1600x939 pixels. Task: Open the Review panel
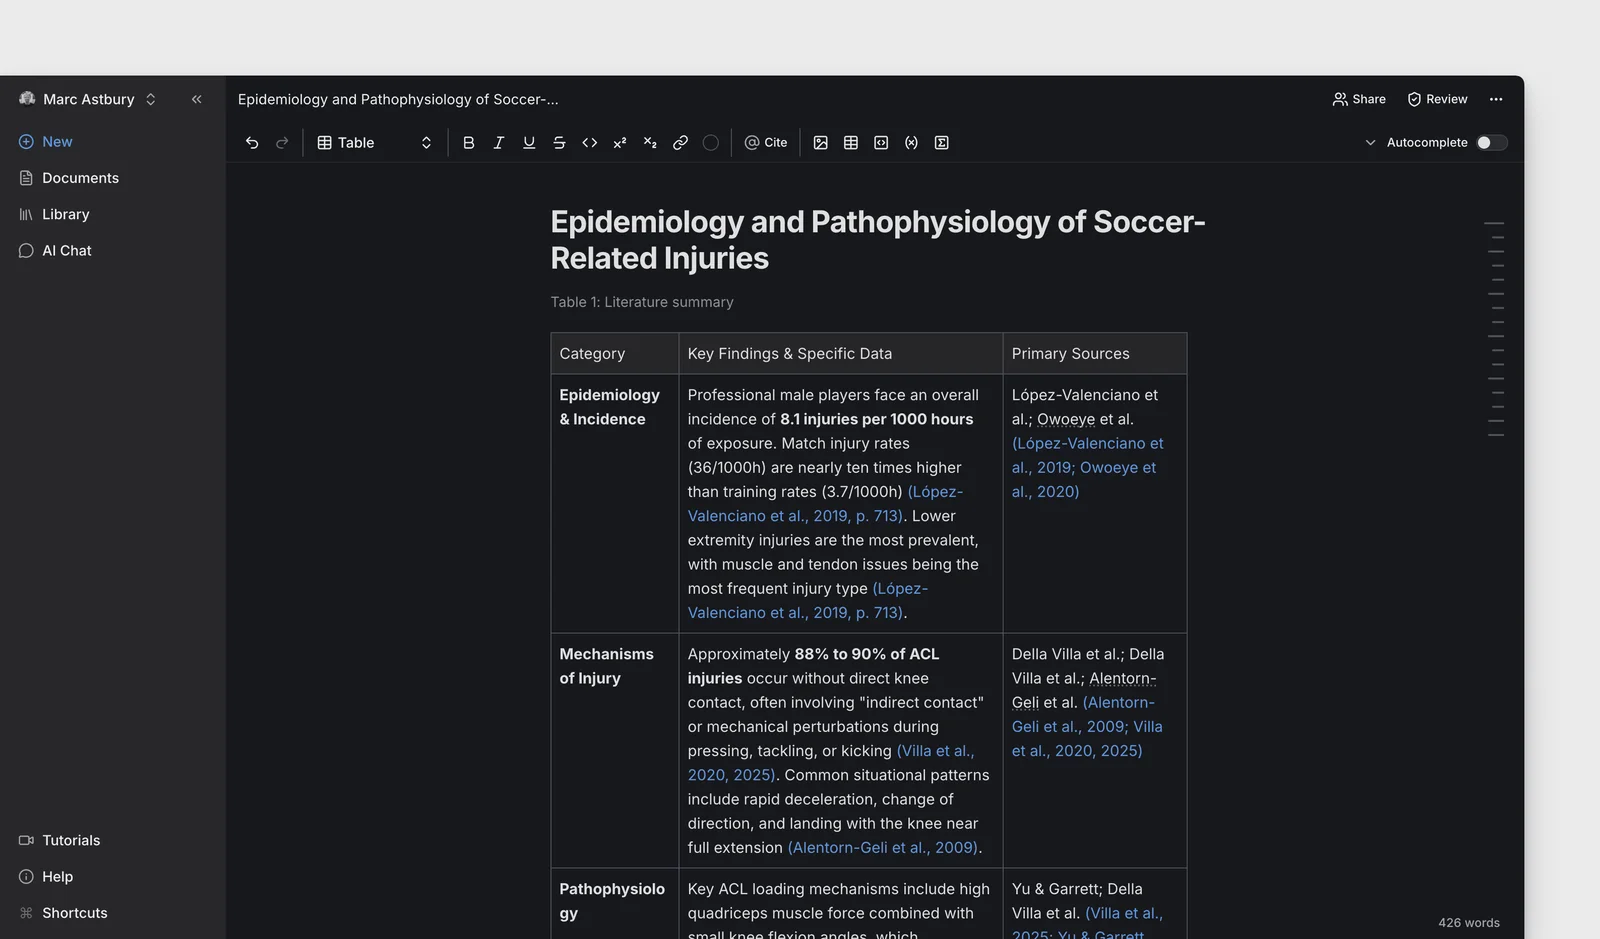[1437, 99]
